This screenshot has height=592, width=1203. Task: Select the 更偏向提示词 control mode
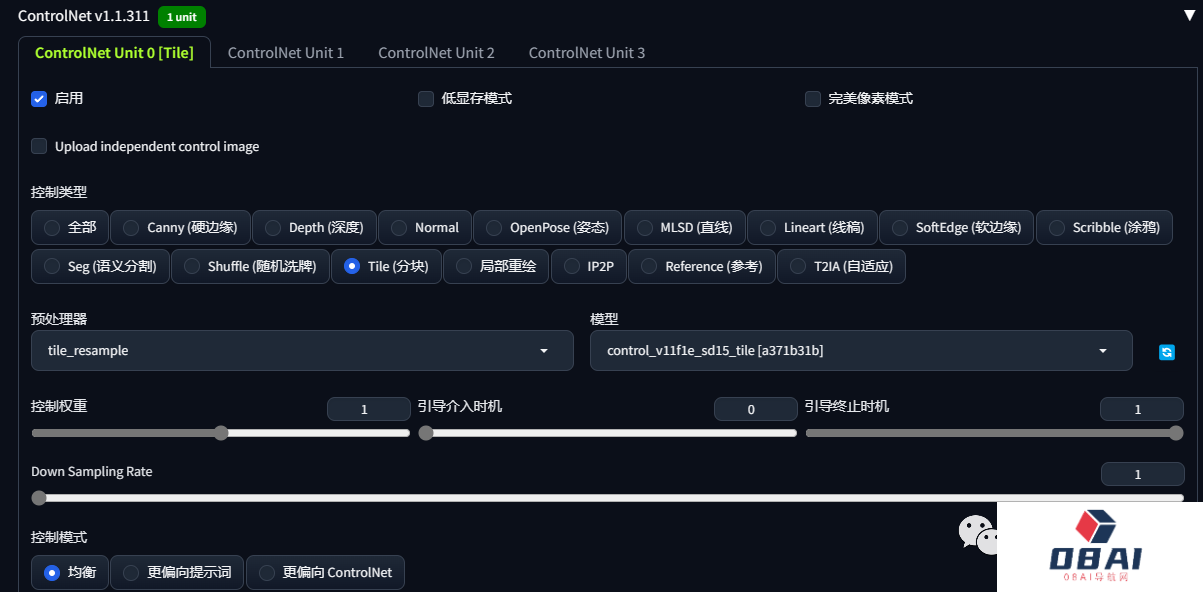177,573
